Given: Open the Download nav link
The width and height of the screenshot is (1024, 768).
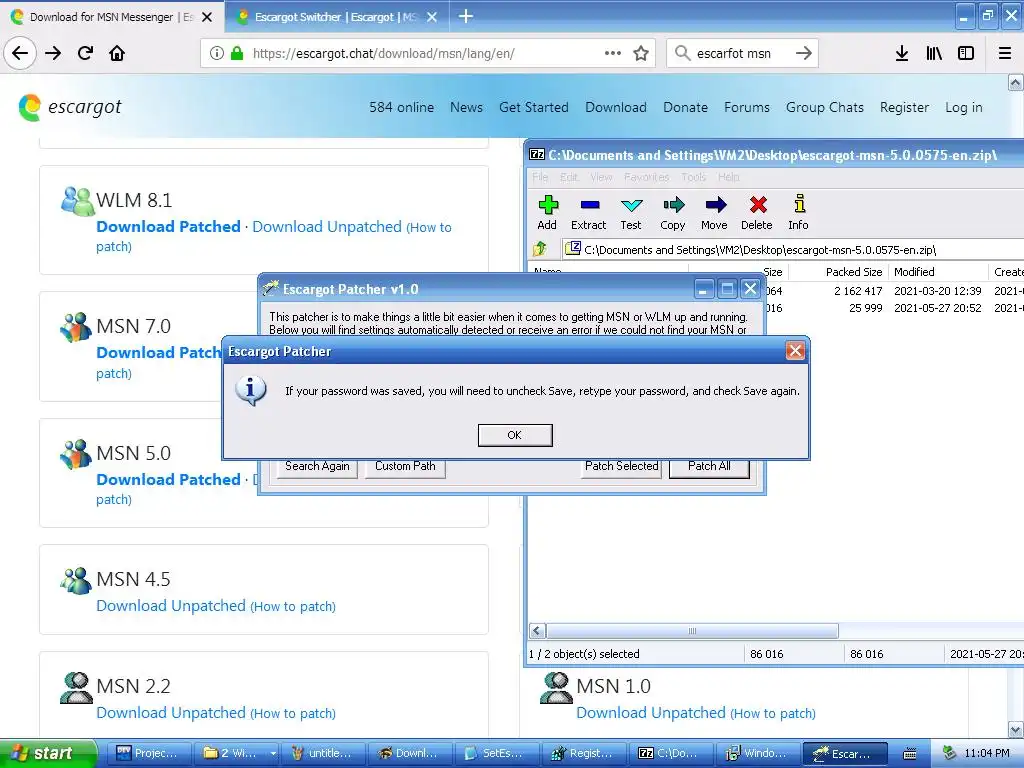Looking at the screenshot, I should pos(616,107).
